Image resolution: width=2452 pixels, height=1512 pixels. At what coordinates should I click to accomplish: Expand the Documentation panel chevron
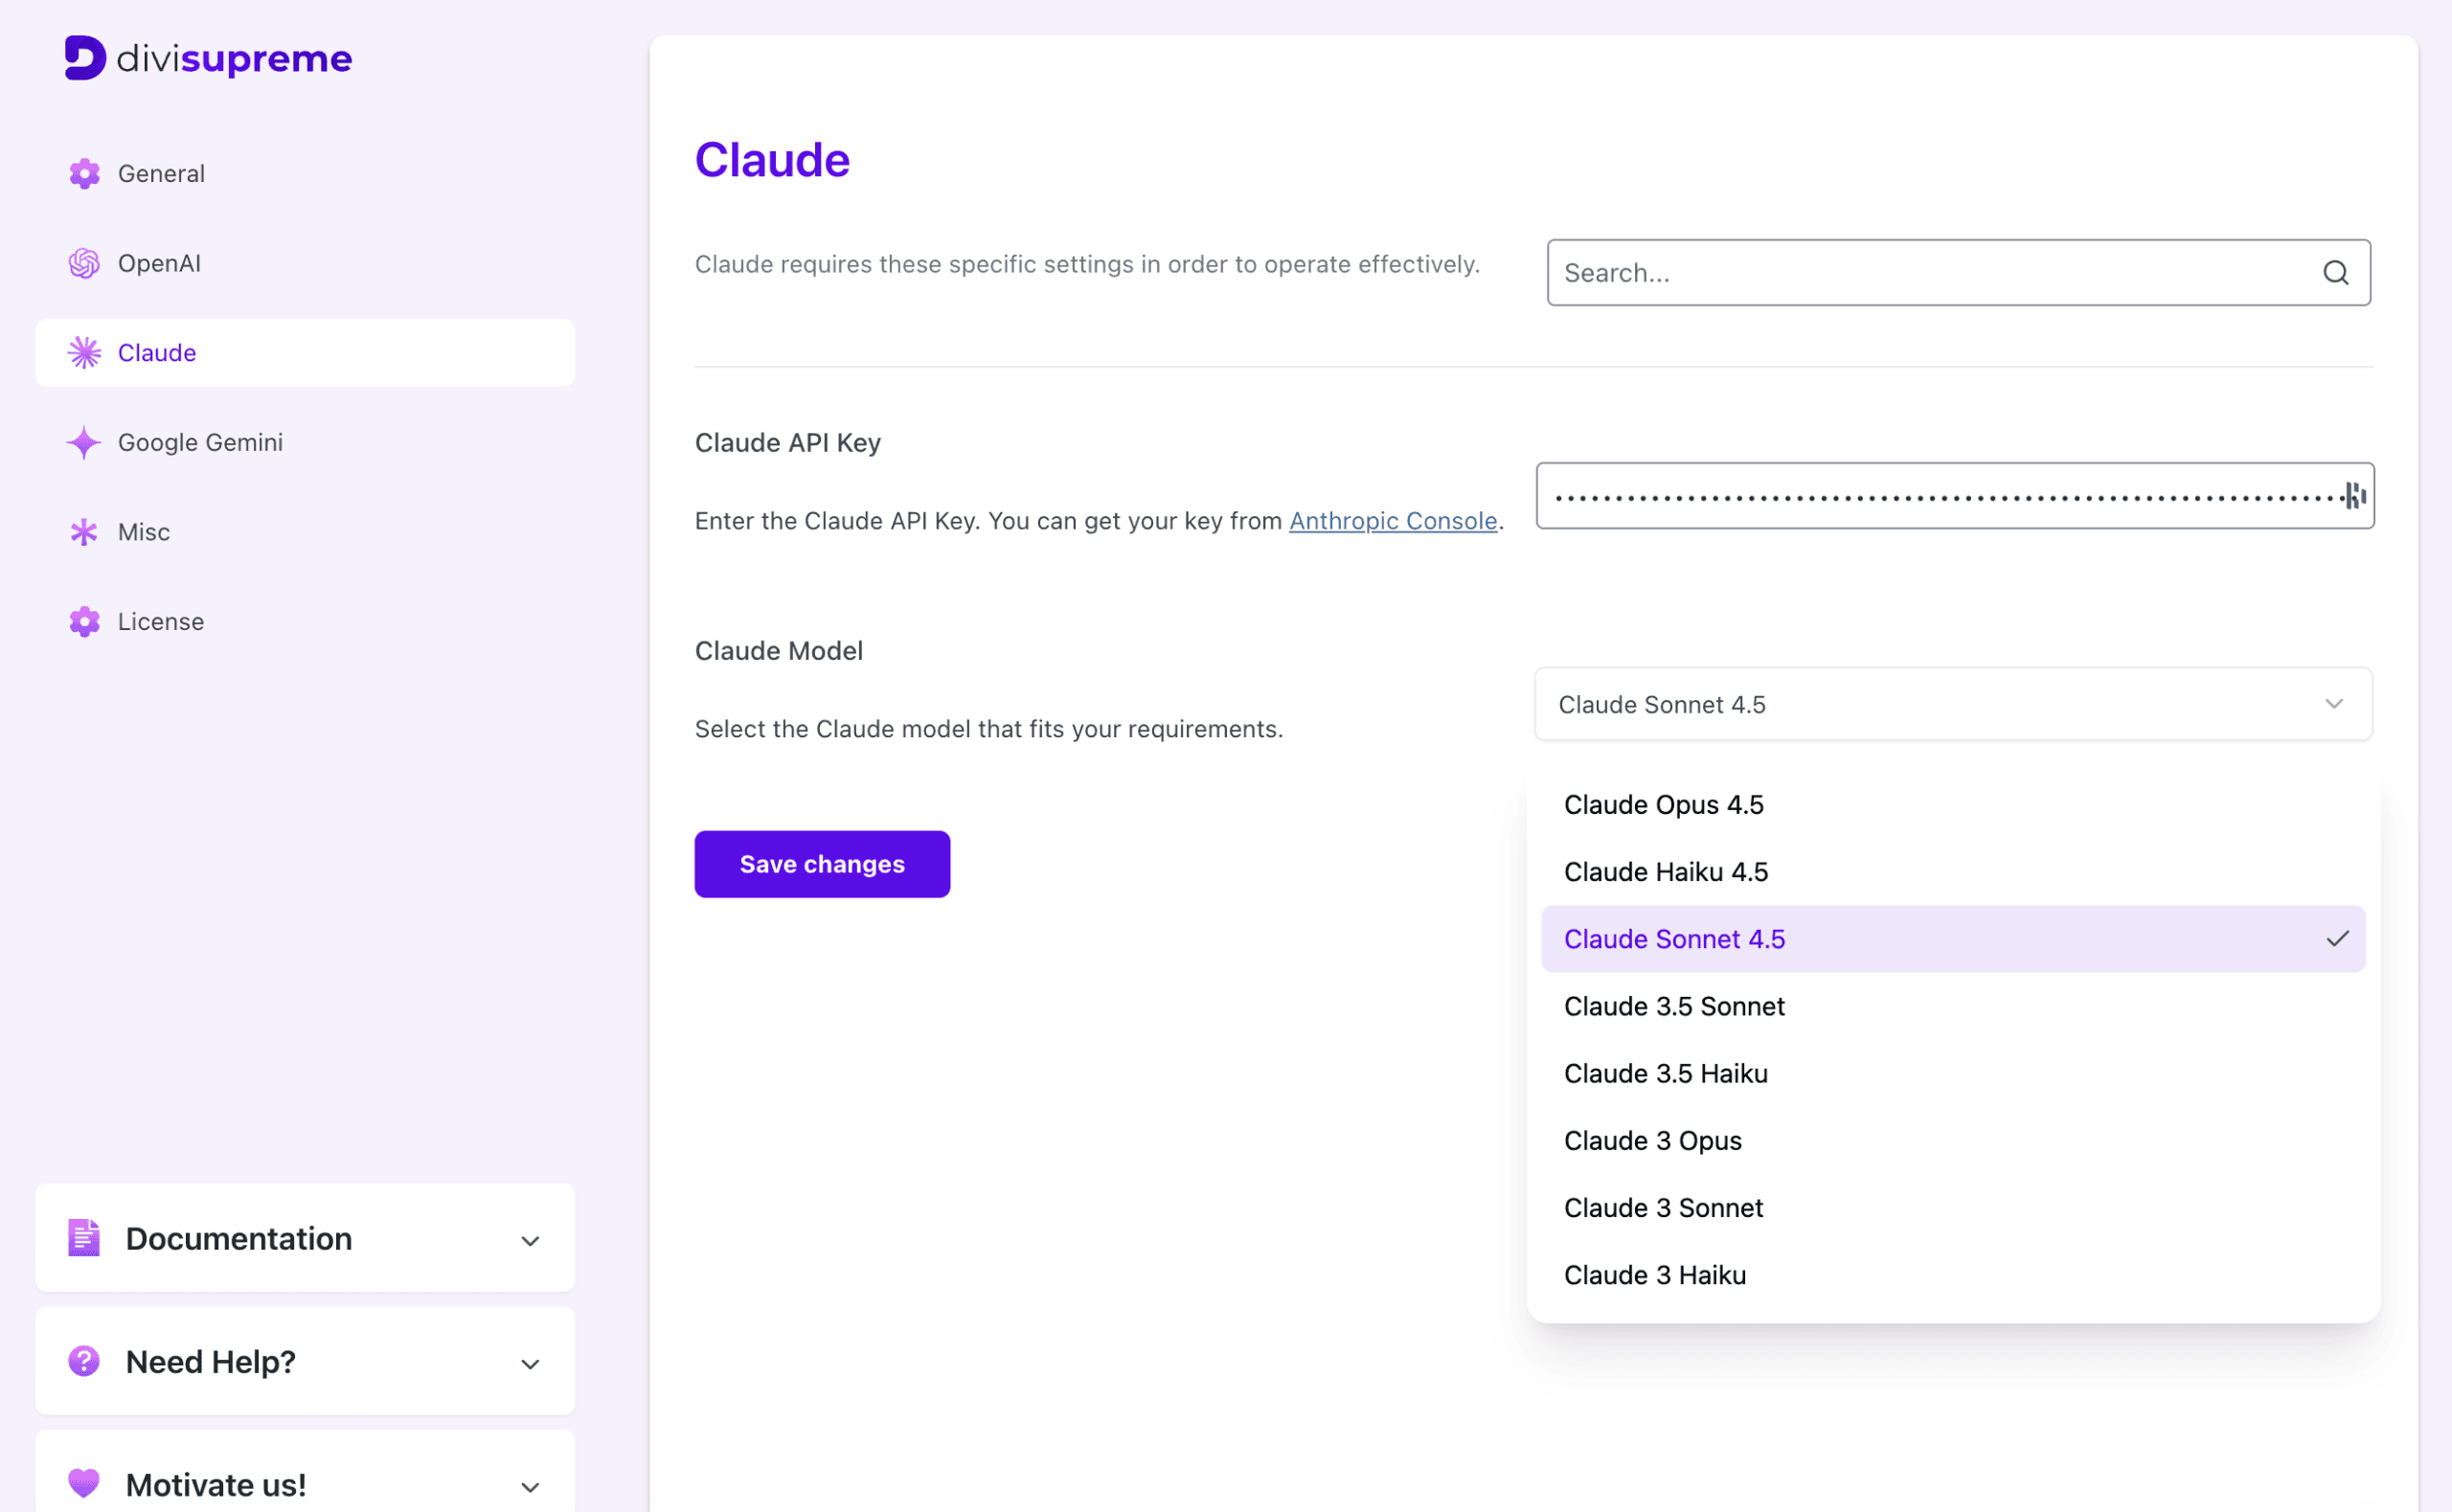530,1241
